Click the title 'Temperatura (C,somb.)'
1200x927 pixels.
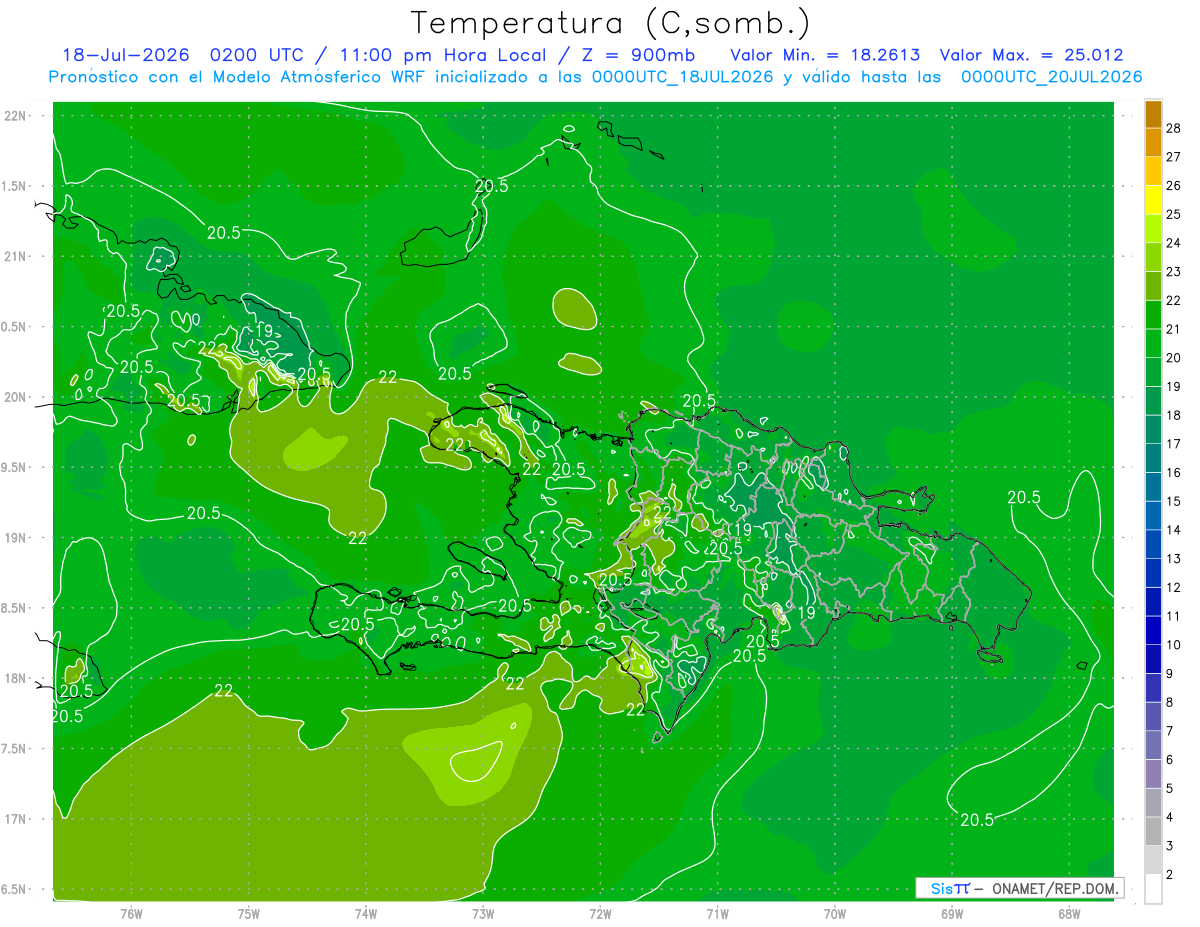[610, 23]
